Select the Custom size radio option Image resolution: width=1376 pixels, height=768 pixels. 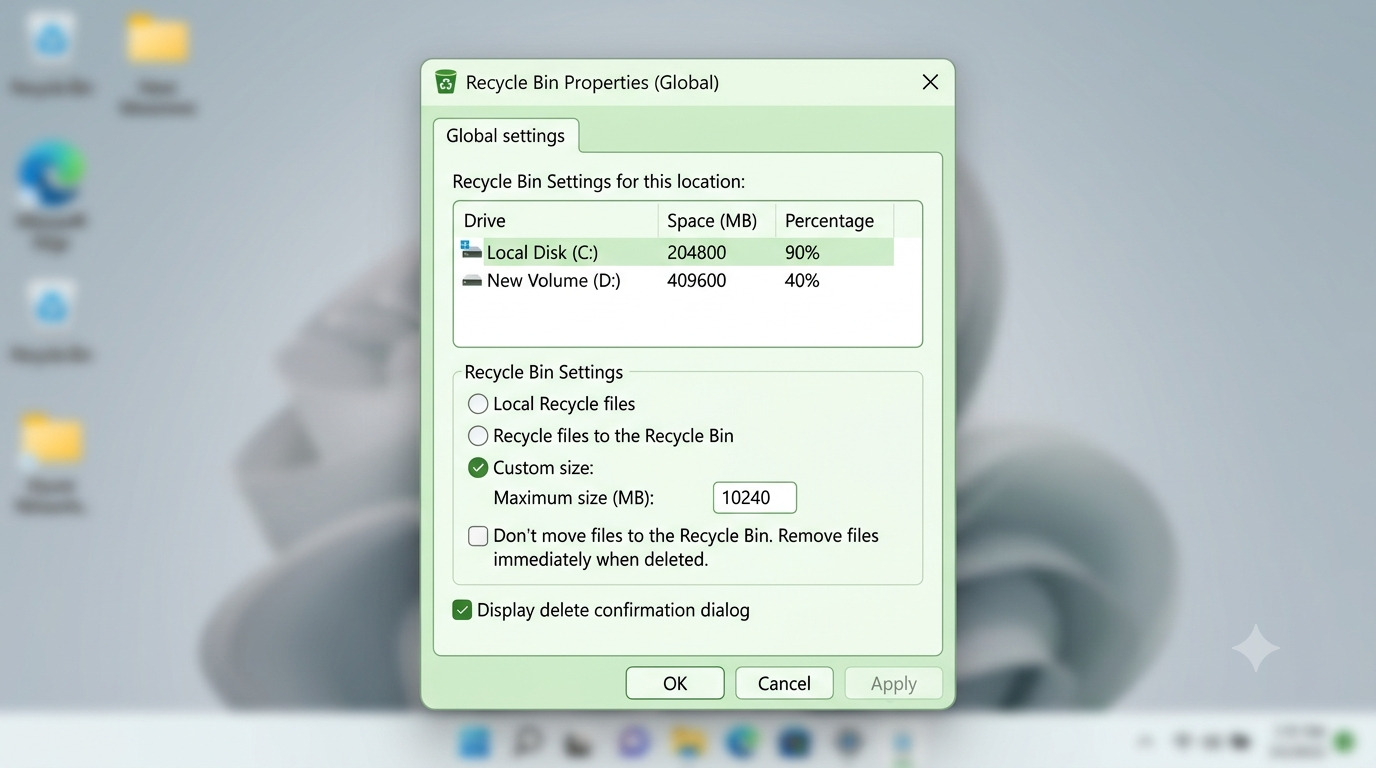pyautogui.click(x=478, y=468)
